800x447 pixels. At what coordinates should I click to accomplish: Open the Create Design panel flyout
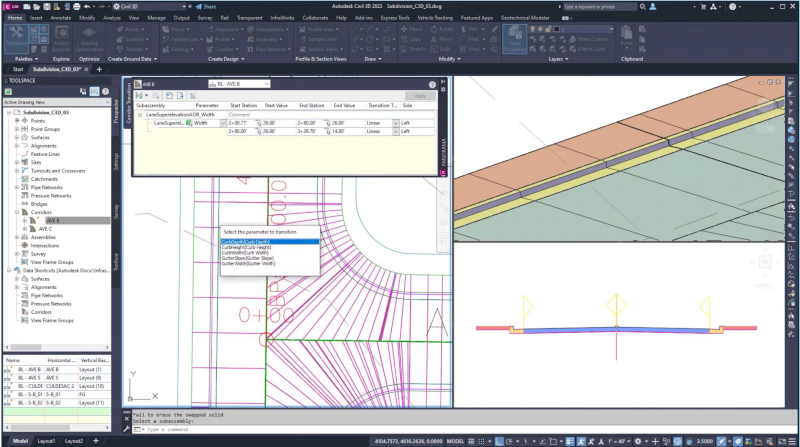tap(226, 59)
